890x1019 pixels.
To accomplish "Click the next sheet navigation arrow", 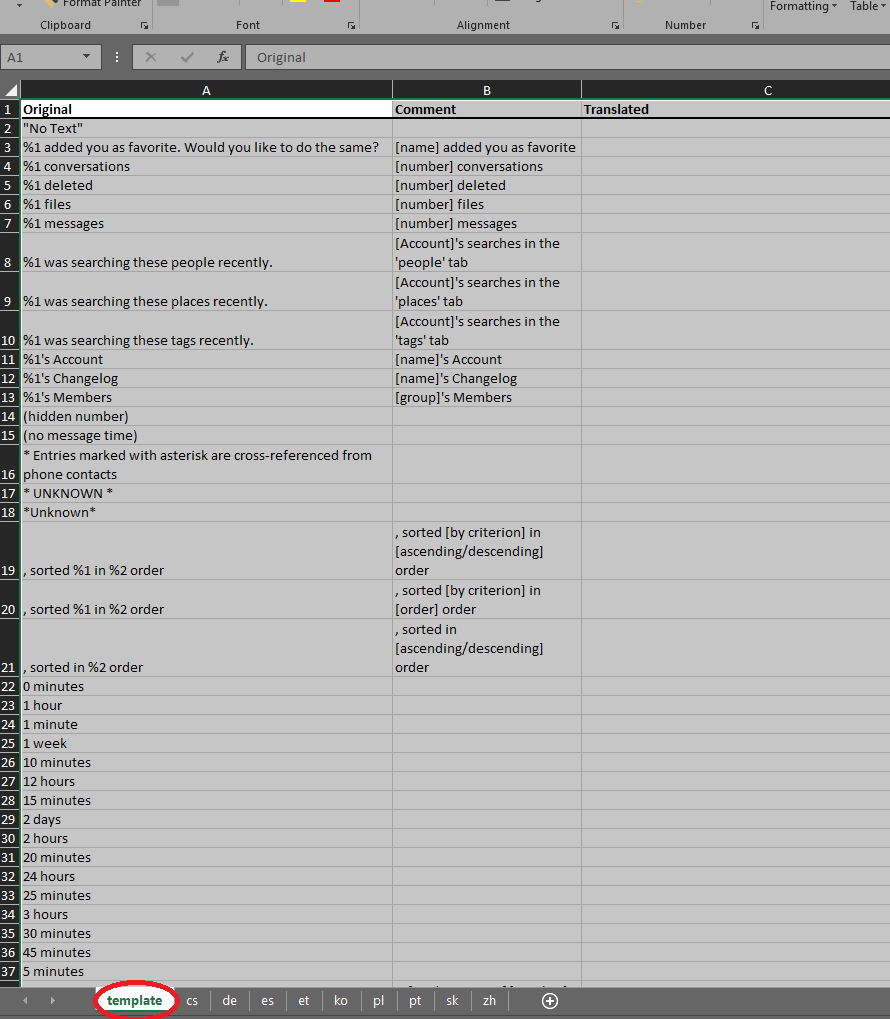I will coord(53,1000).
